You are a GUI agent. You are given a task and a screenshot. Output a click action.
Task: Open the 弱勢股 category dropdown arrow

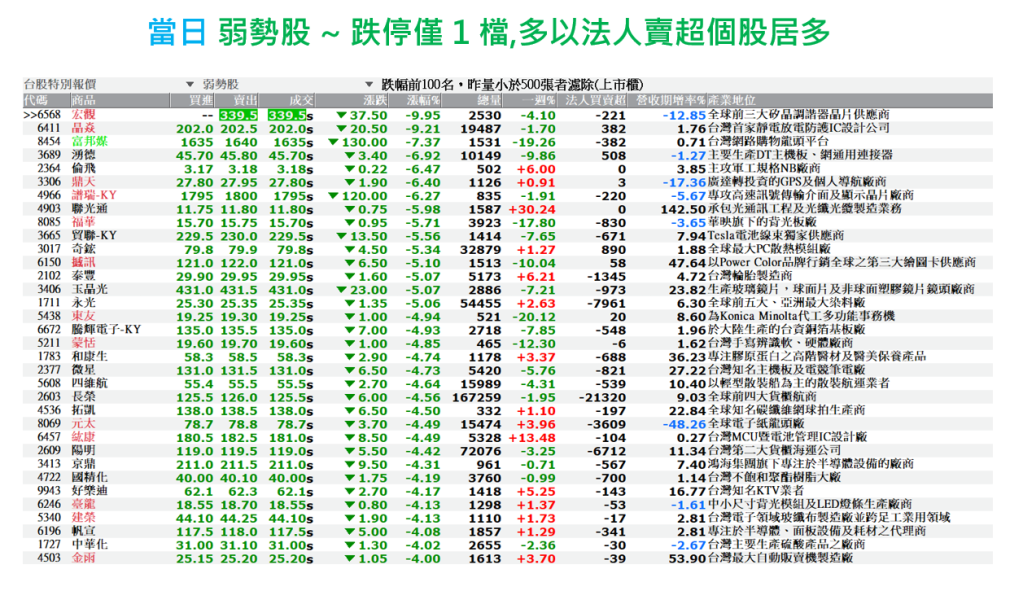click(190, 85)
